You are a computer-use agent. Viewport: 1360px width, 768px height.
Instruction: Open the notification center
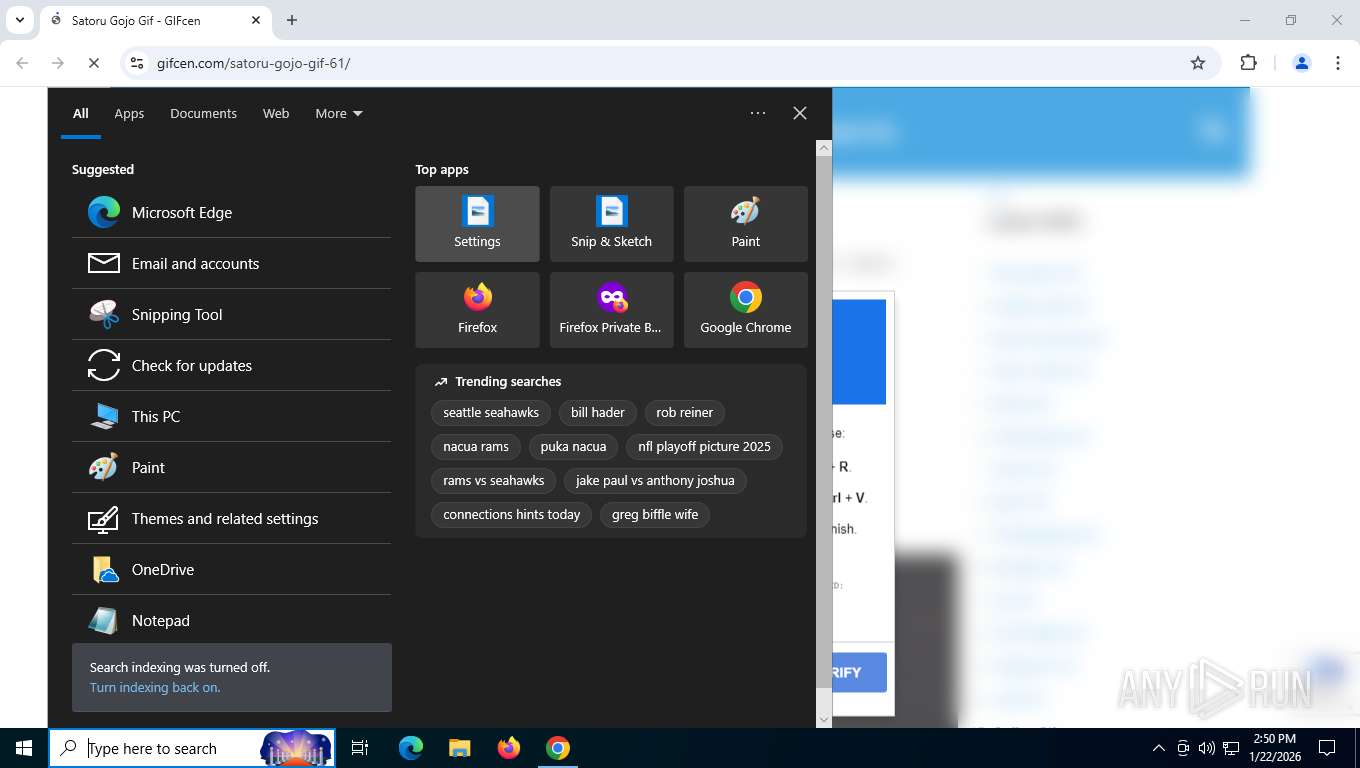click(x=1327, y=748)
